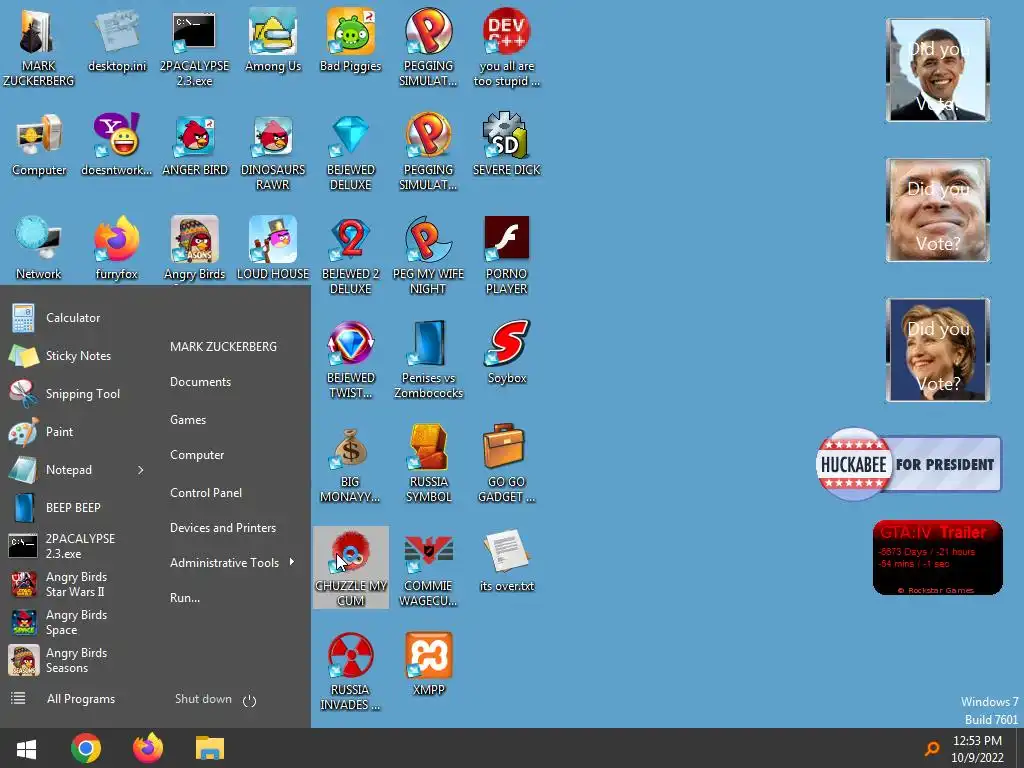Viewport: 1024px width, 768px height.
Task: Open the desktop.ini file icon
Action: point(117,40)
